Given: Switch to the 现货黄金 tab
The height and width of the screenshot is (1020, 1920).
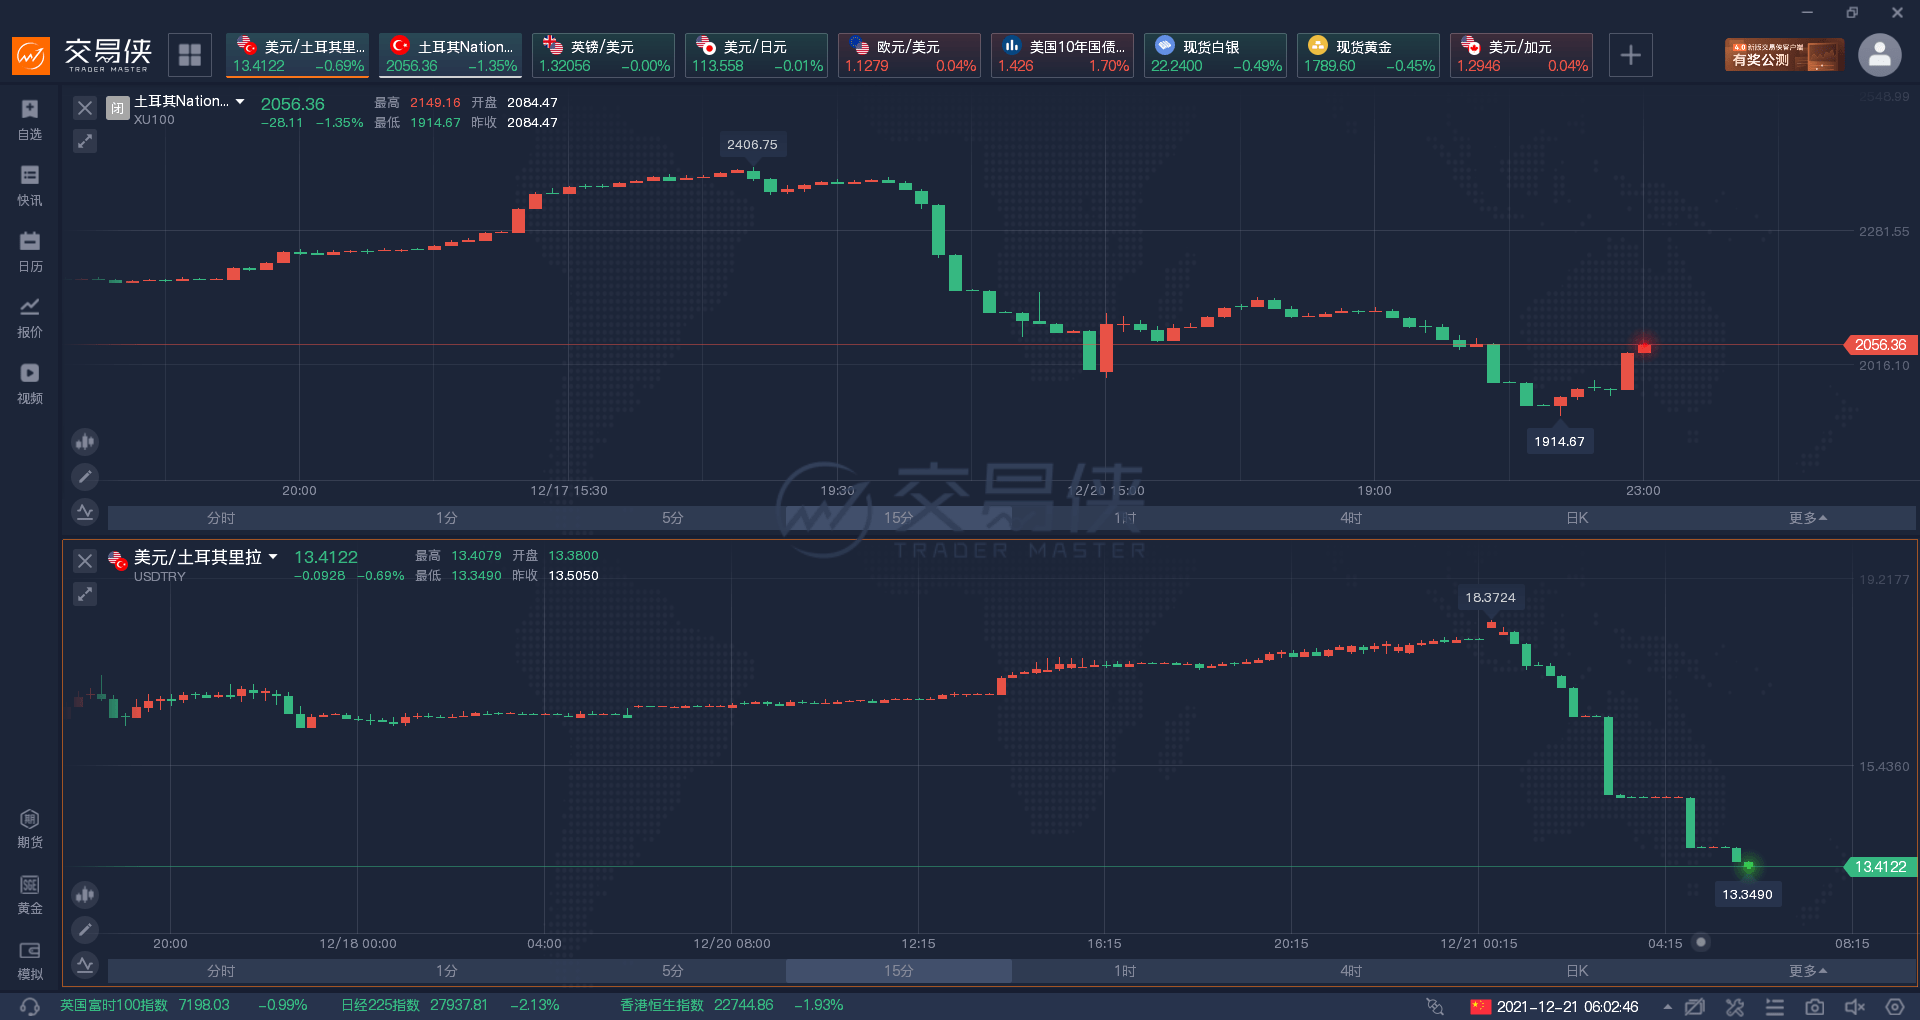Looking at the screenshot, I should 1368,55.
